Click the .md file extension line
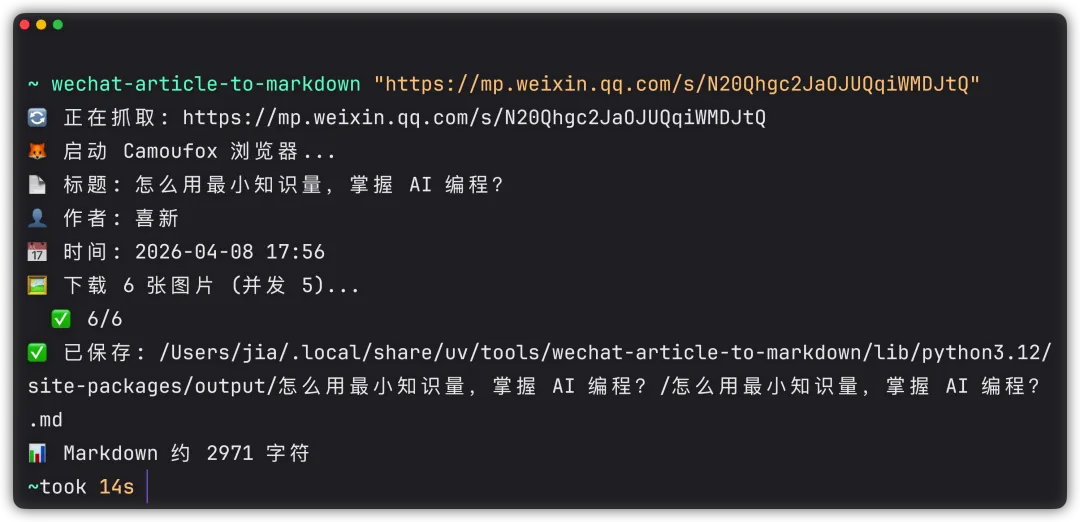The height and width of the screenshot is (522, 1080). [46, 420]
